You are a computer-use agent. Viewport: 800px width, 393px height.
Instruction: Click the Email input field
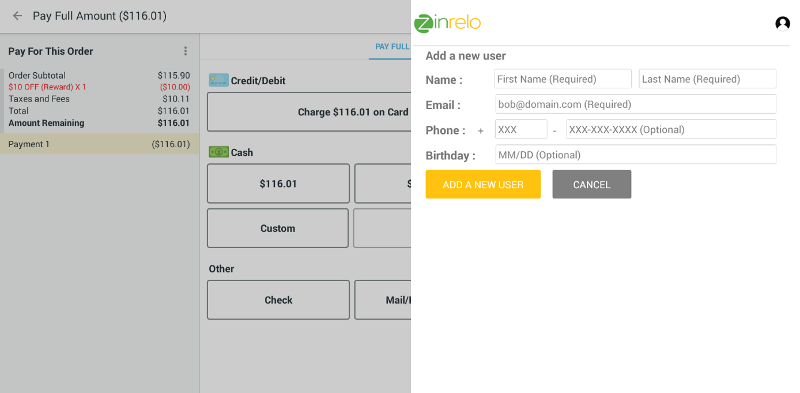click(636, 104)
